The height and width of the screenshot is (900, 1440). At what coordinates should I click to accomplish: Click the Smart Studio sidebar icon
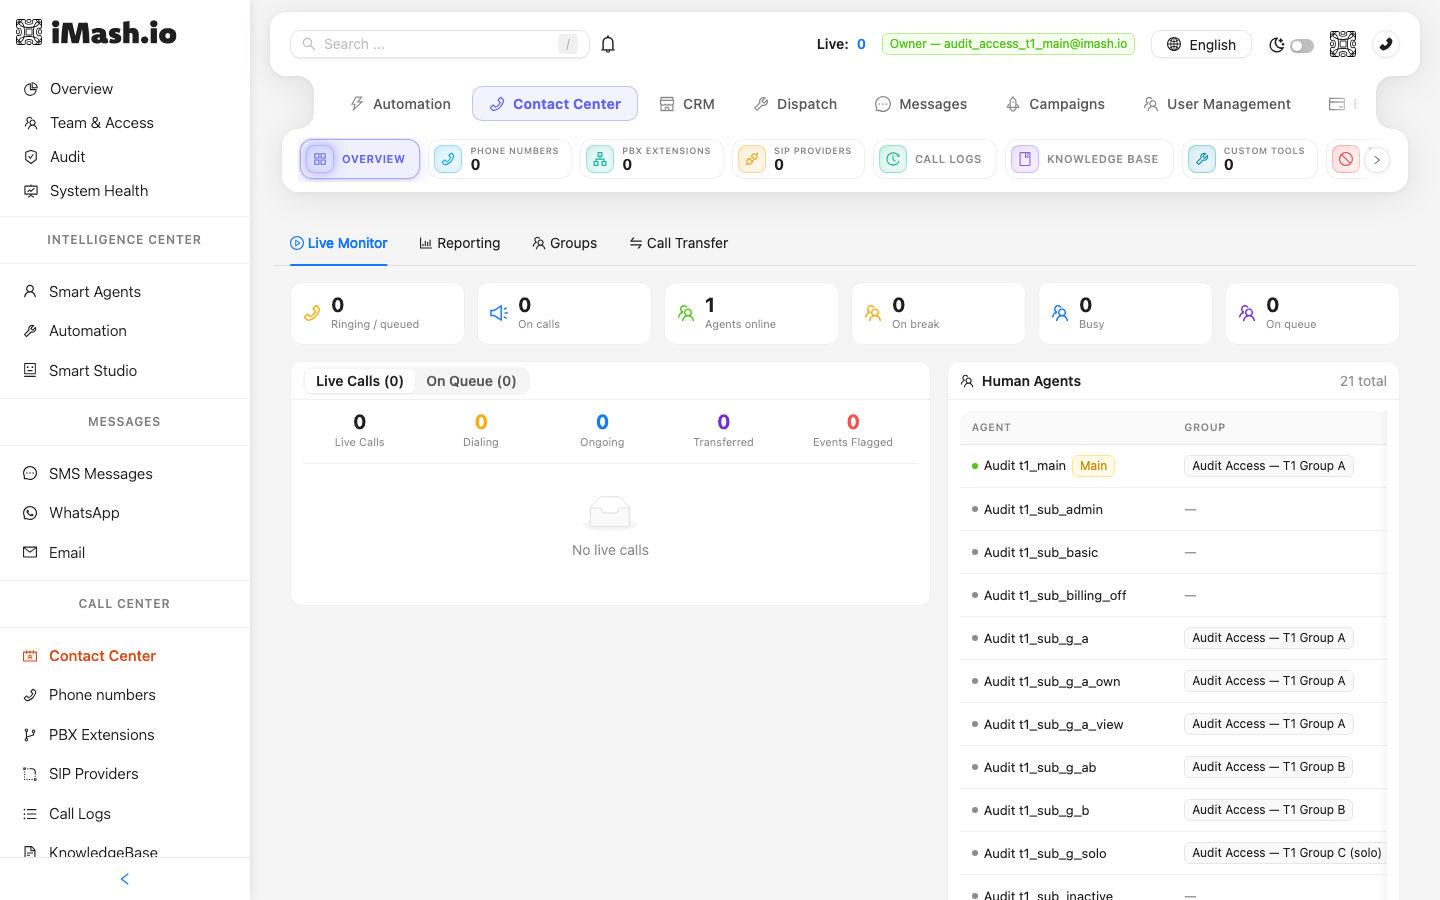point(30,371)
